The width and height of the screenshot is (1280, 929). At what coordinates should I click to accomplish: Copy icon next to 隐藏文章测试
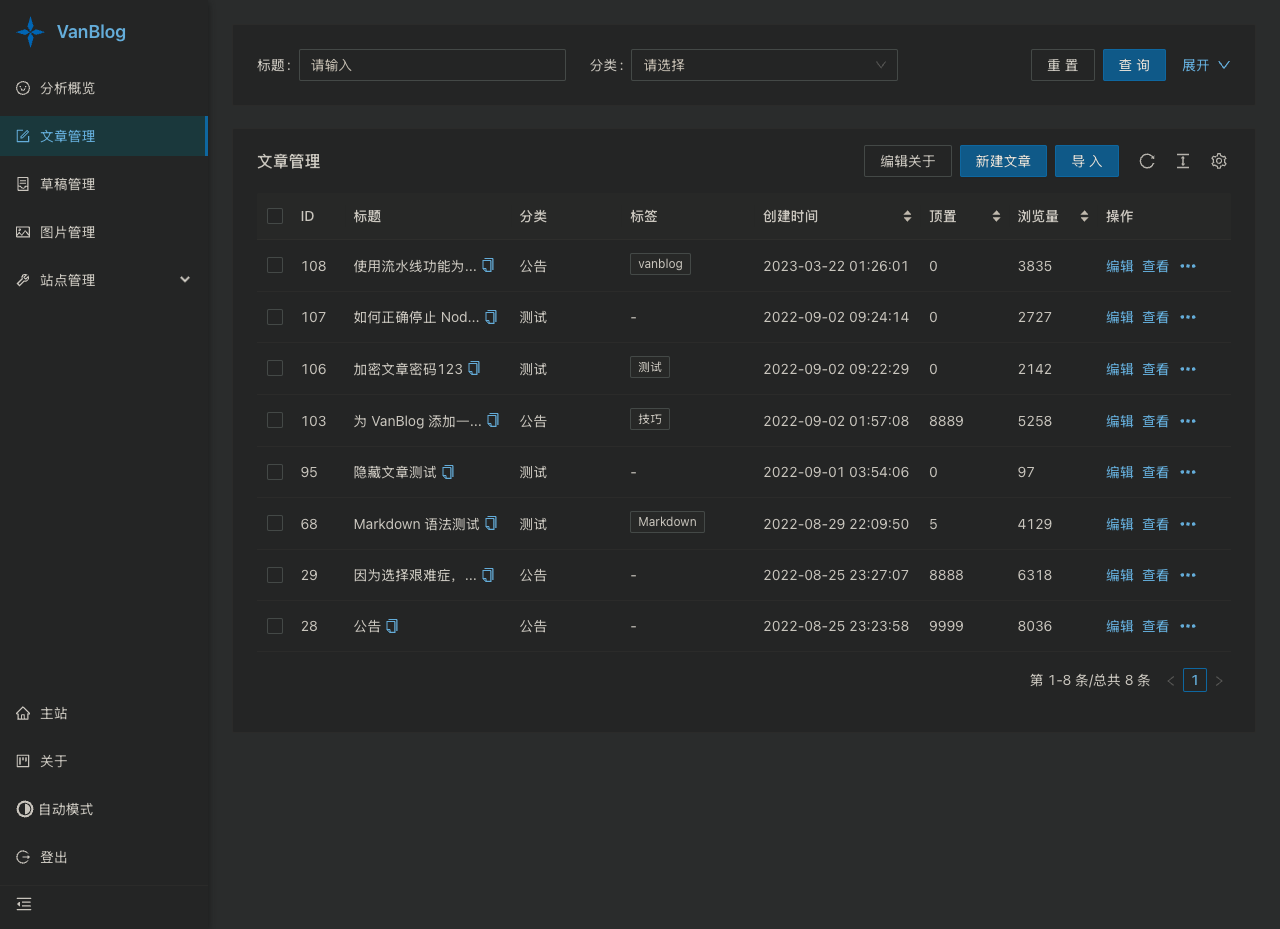coord(448,471)
